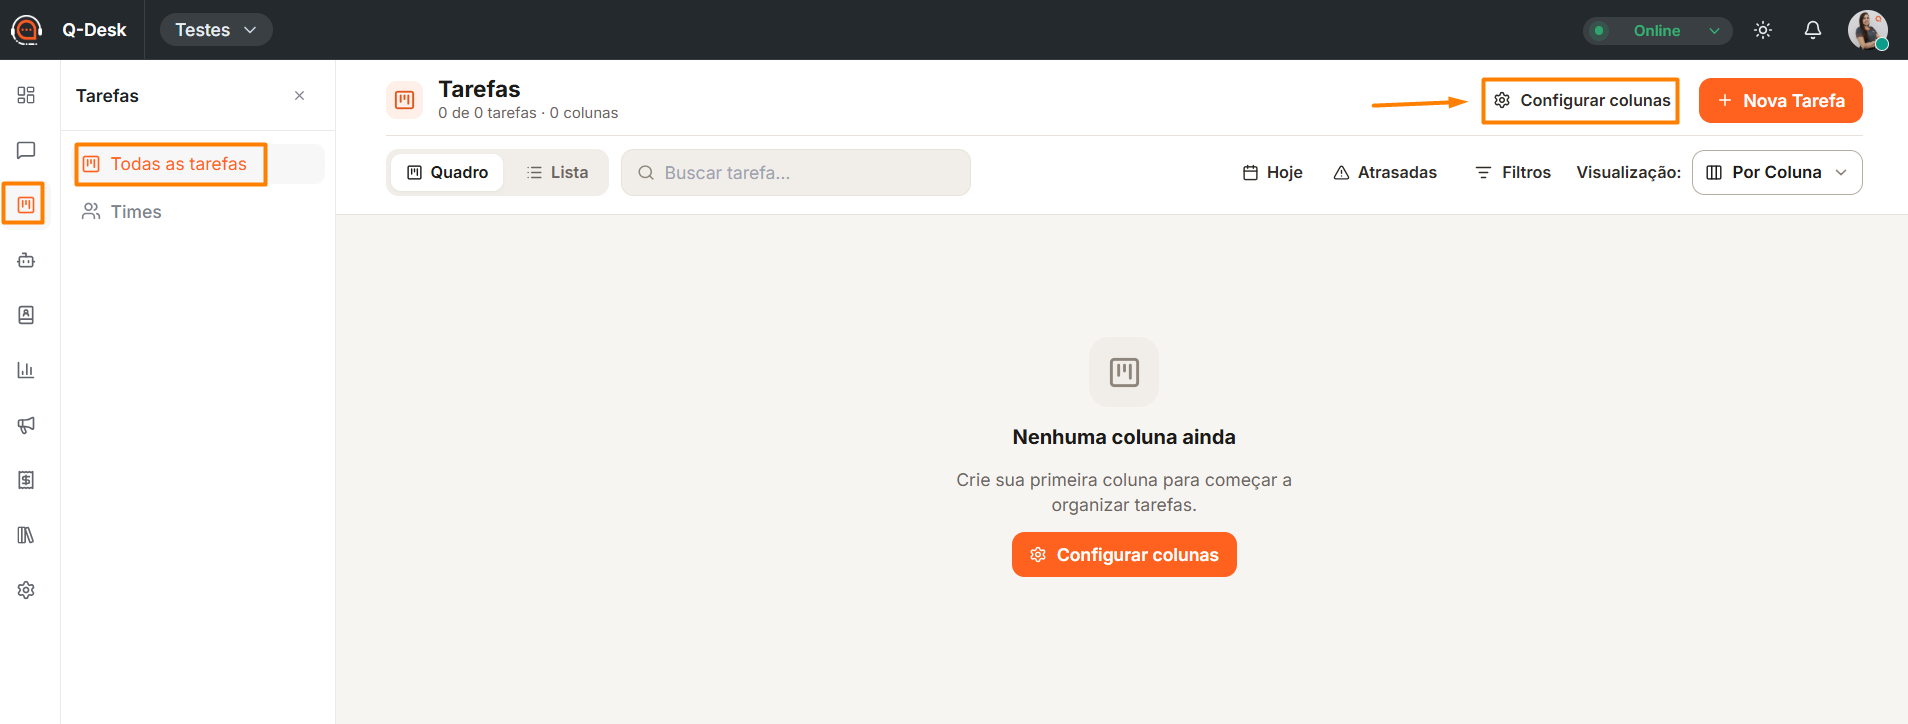Close the Tarefas side panel
The height and width of the screenshot is (724, 1908).
pos(299,96)
